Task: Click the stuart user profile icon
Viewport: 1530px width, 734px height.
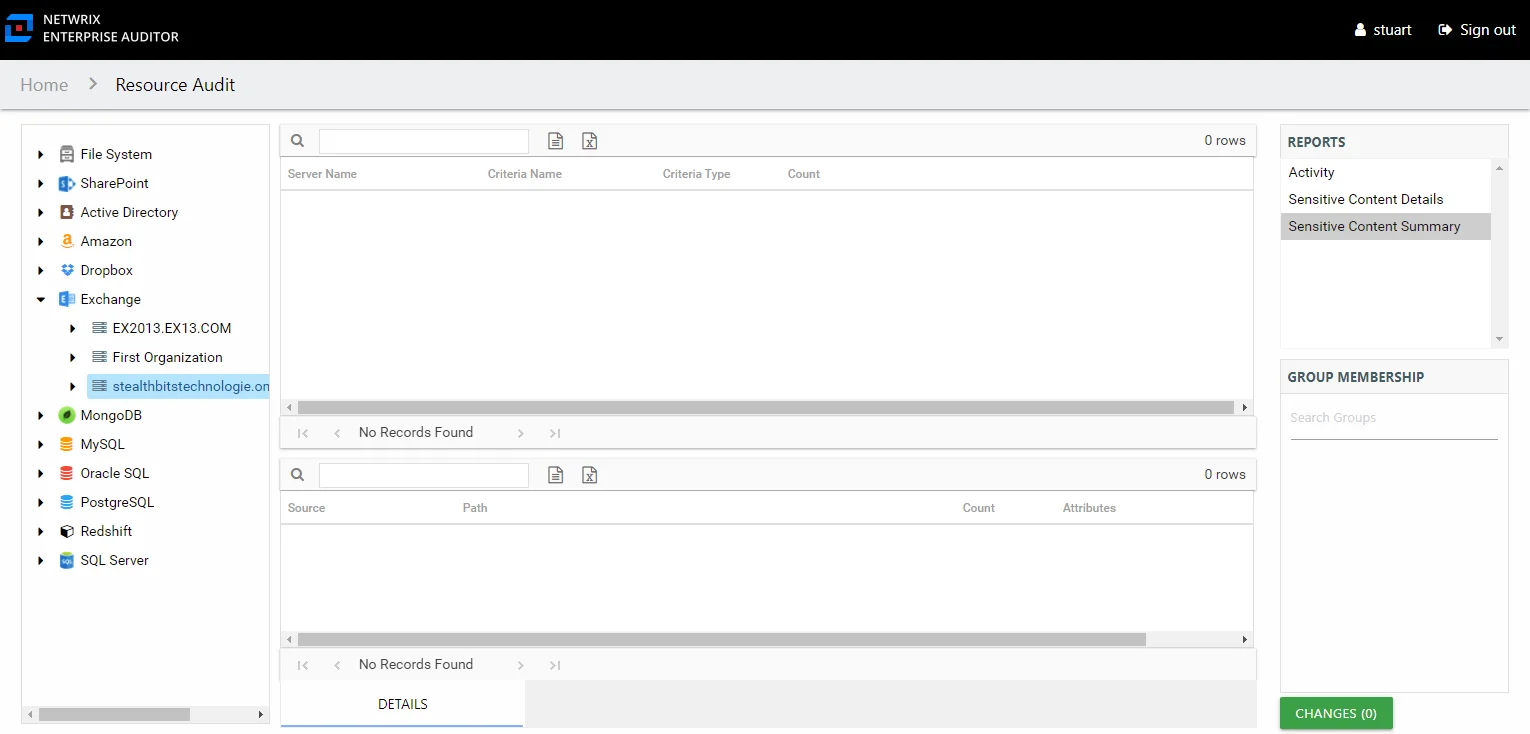Action: pyautogui.click(x=1360, y=30)
